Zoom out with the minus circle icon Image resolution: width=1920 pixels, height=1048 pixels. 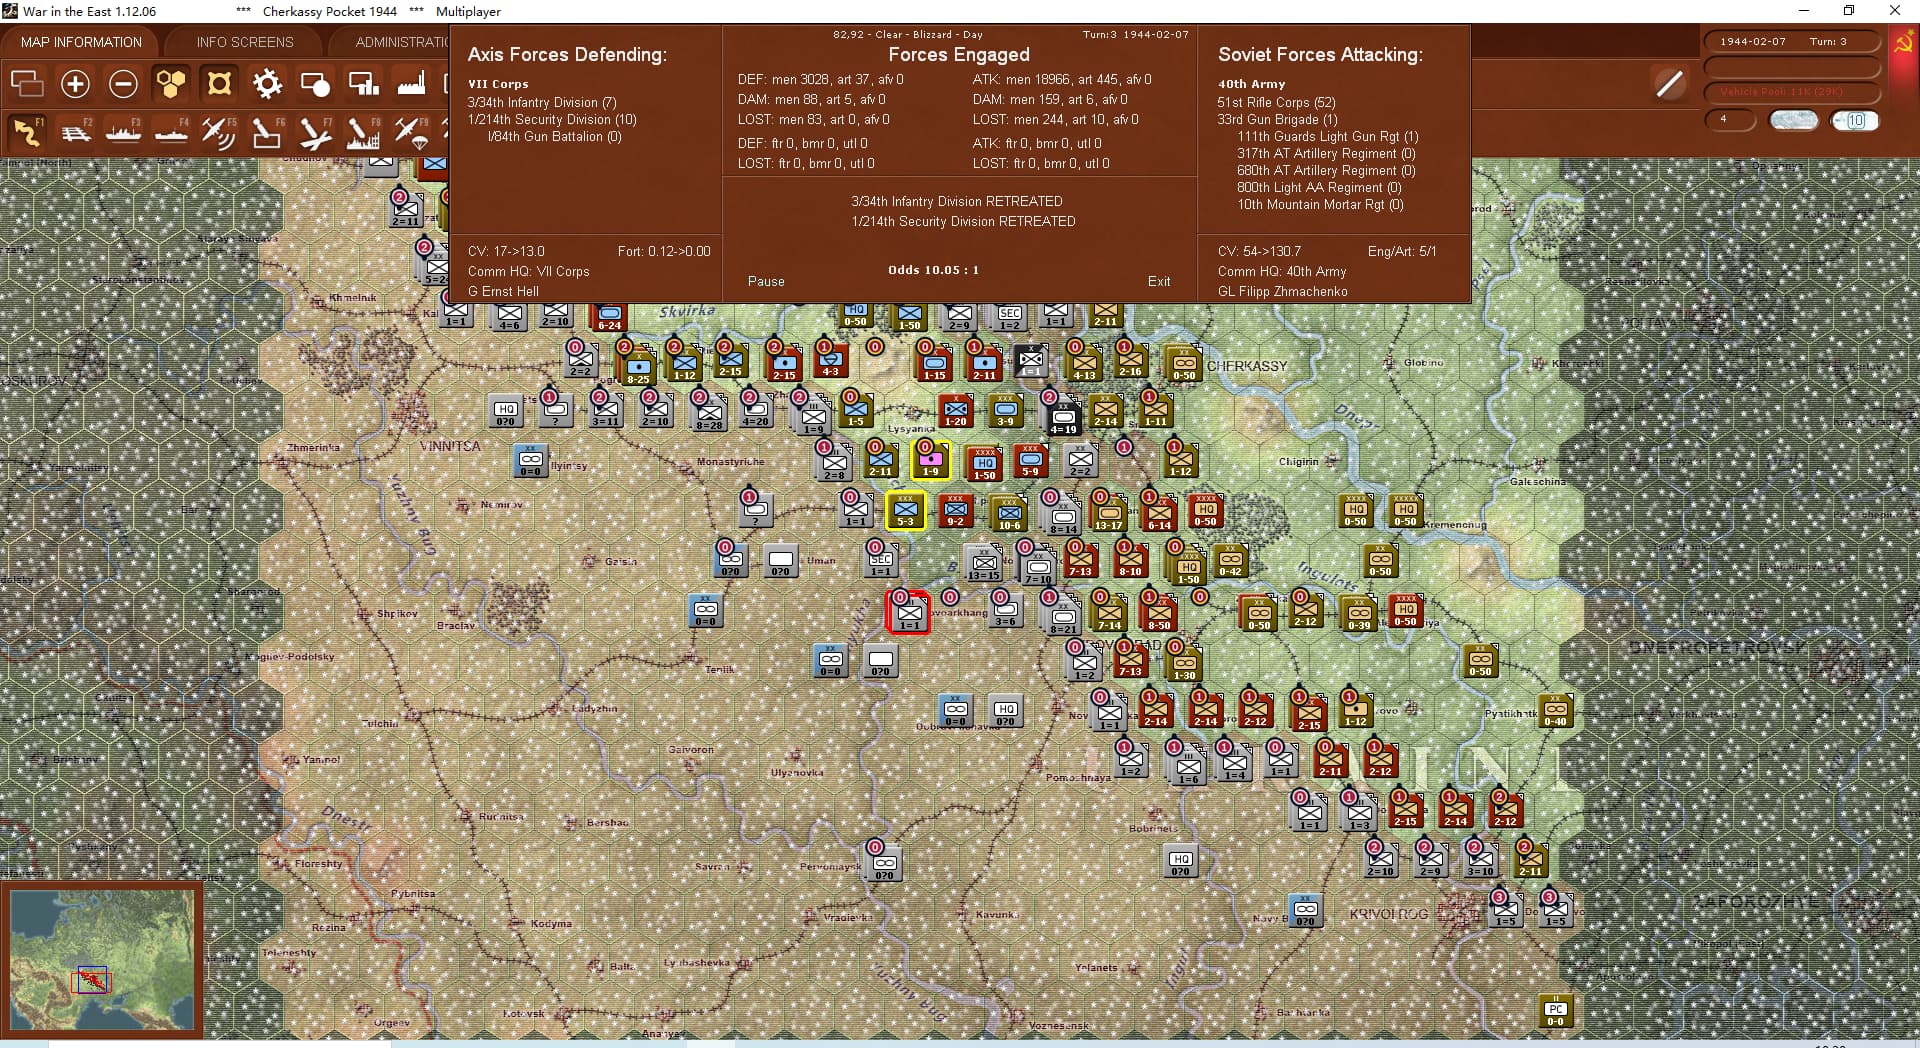(x=123, y=83)
